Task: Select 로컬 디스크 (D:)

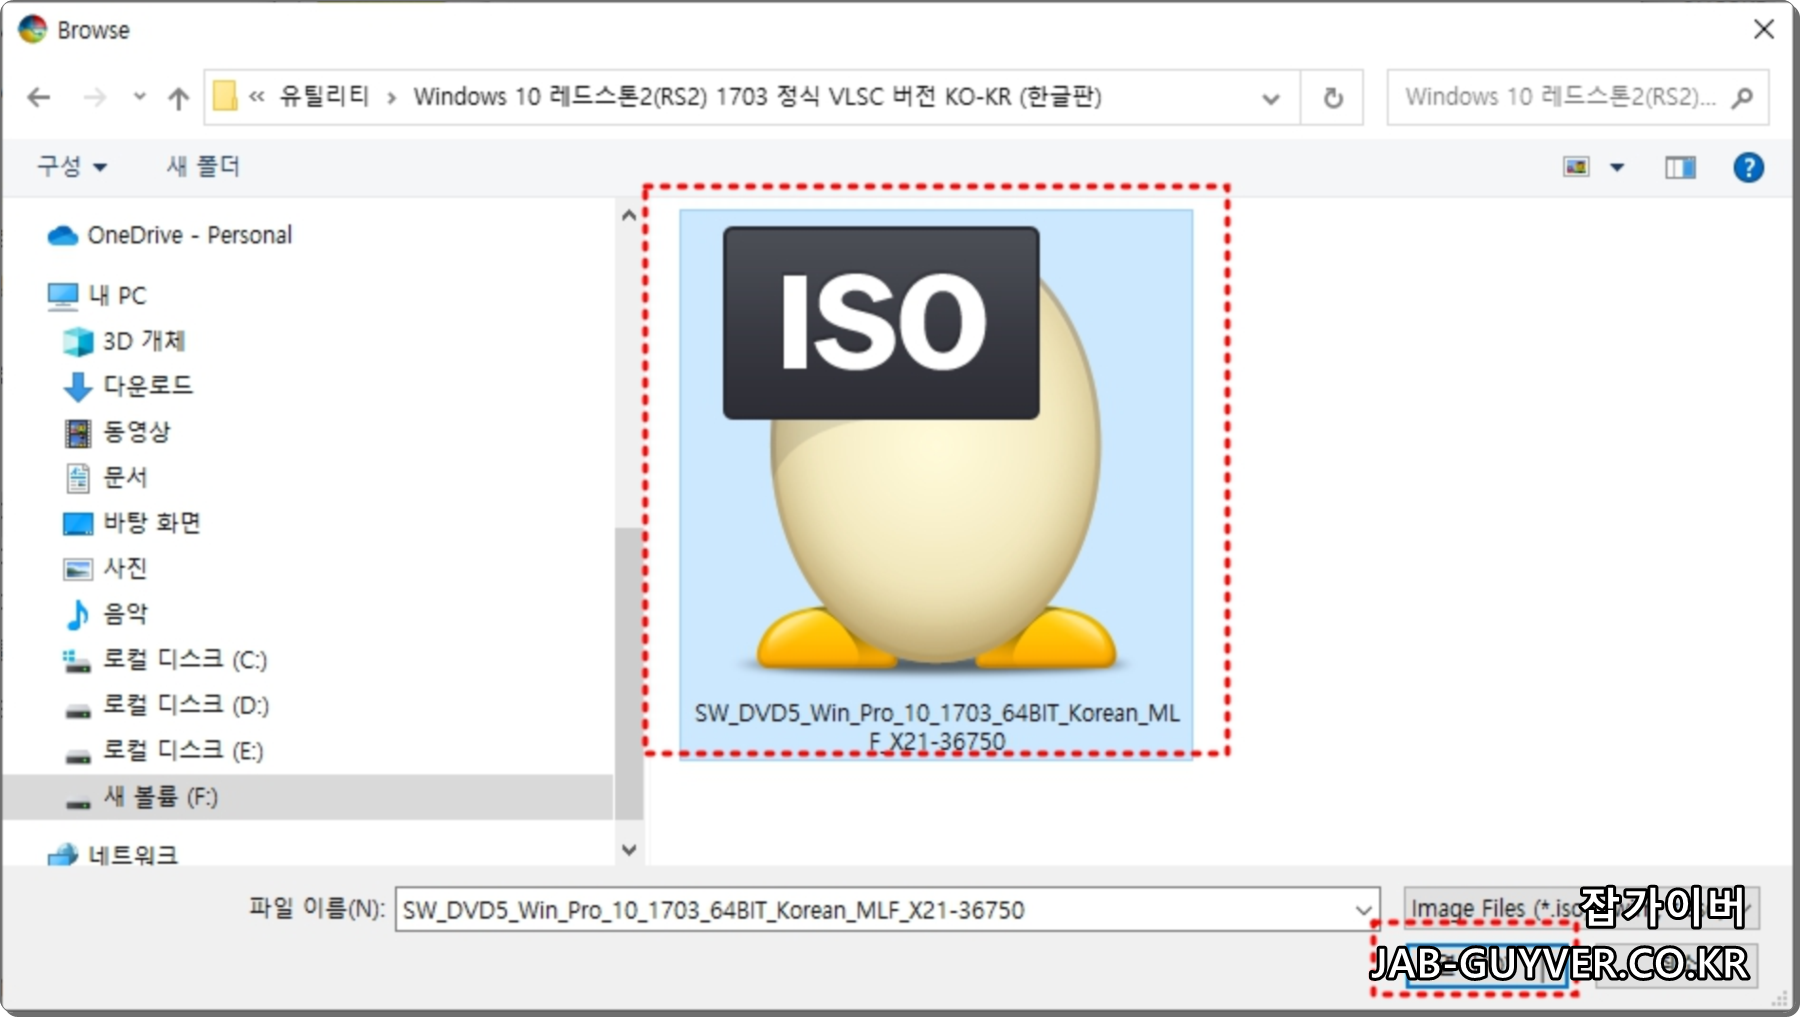Action: [x=166, y=705]
